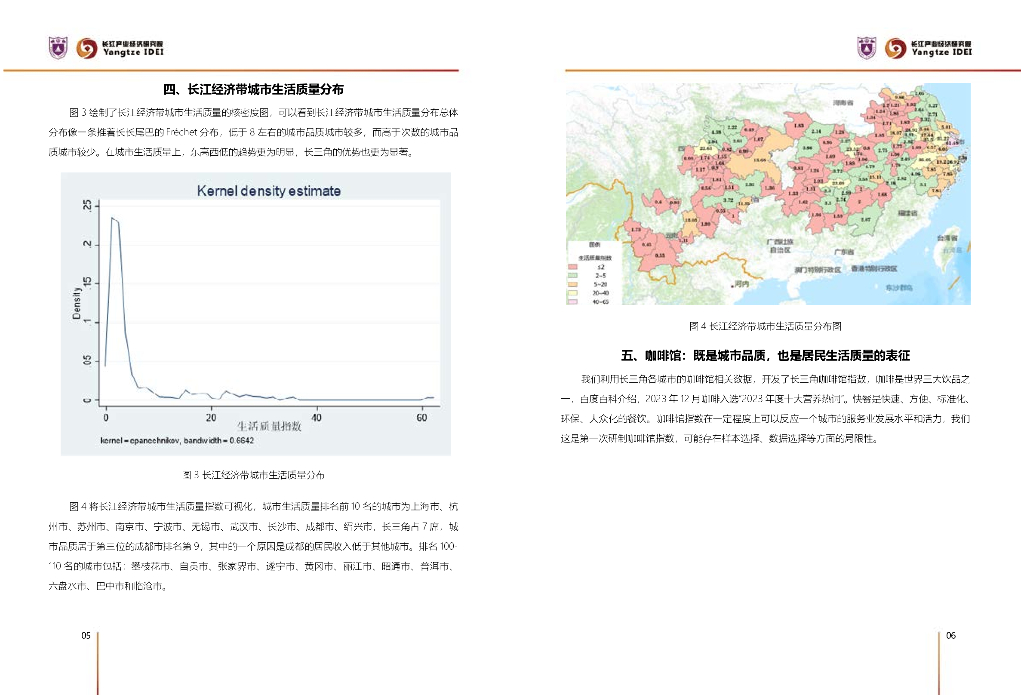The width and height of the screenshot is (1024, 695).
Task: Click the "福建省" label on the map
Action: tap(907, 213)
